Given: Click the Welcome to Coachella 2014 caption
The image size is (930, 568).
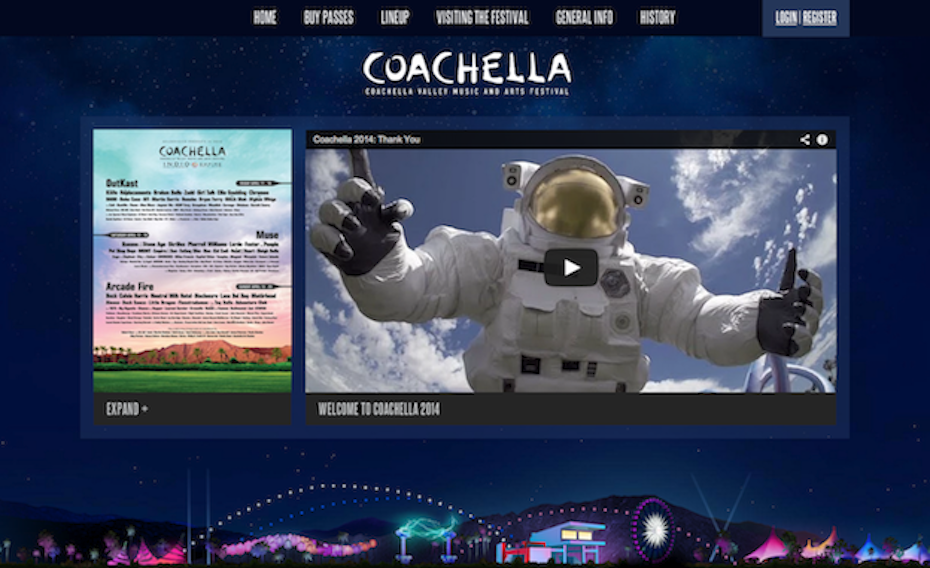Looking at the screenshot, I should 379,409.
